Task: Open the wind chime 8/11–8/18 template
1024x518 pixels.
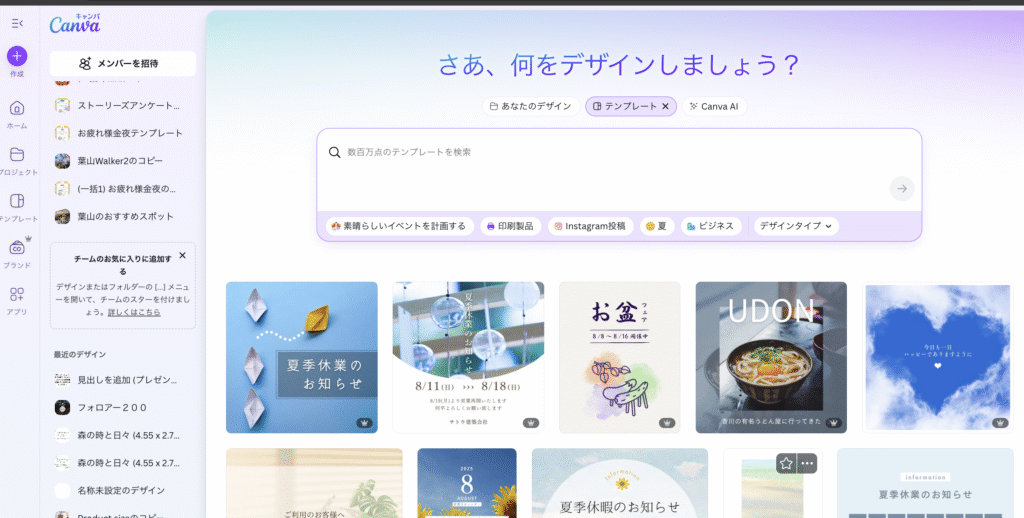Action: pyautogui.click(x=468, y=357)
